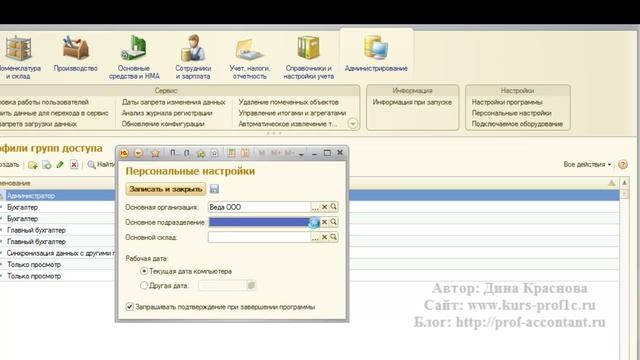Click the M+ button in title bar

tap(276, 153)
